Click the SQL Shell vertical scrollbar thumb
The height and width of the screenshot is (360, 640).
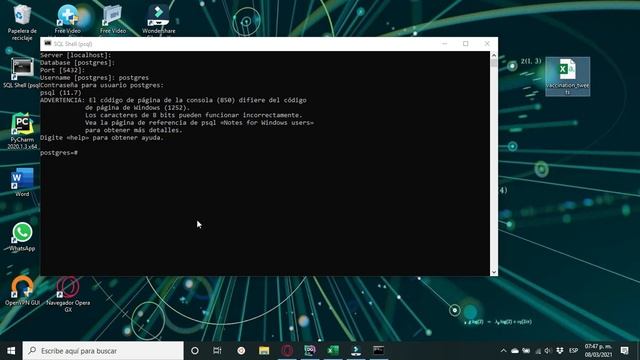point(494,63)
